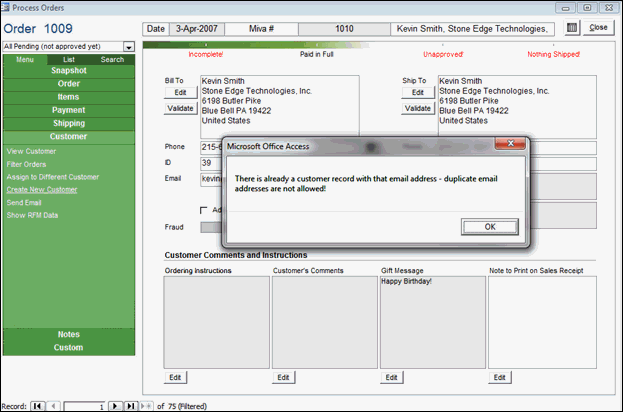Screen dimensions: 623x412
Task: Go to previous record in navigator
Action: pyautogui.click(x=52, y=405)
